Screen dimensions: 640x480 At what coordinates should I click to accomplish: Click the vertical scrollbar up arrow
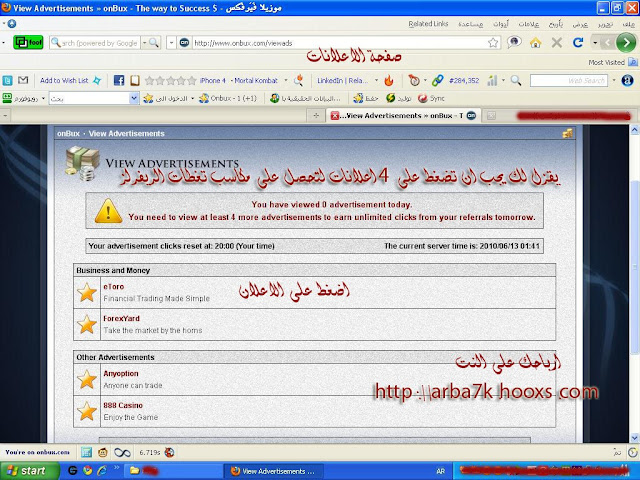(x=635, y=130)
